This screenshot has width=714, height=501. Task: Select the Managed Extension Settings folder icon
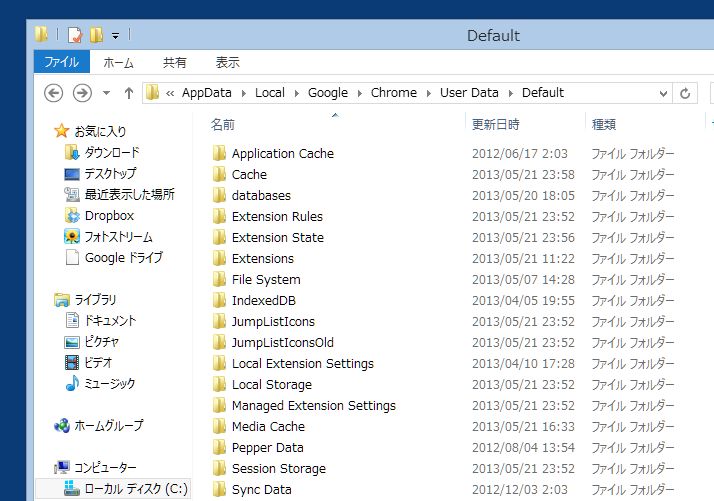(x=219, y=405)
